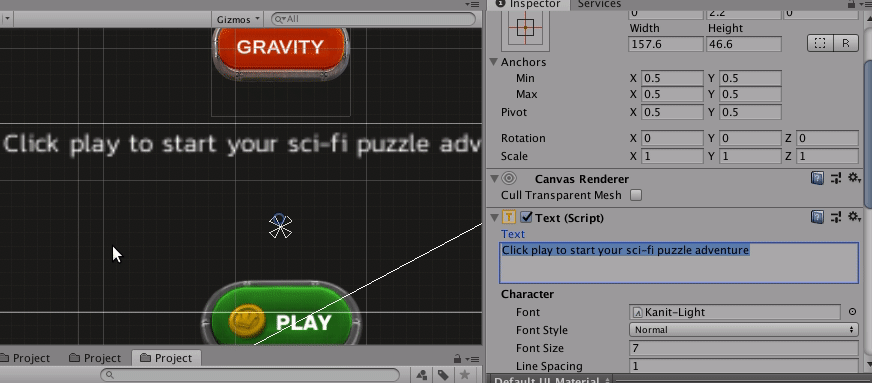872x383 pixels.
Task: Edit Anchors Min Y field
Action: [750, 78]
